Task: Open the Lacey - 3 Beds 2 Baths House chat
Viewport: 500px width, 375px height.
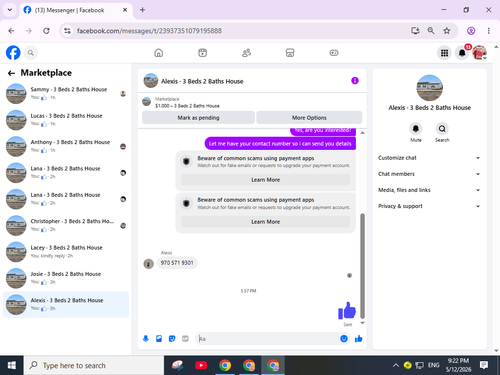Action: (x=66, y=252)
